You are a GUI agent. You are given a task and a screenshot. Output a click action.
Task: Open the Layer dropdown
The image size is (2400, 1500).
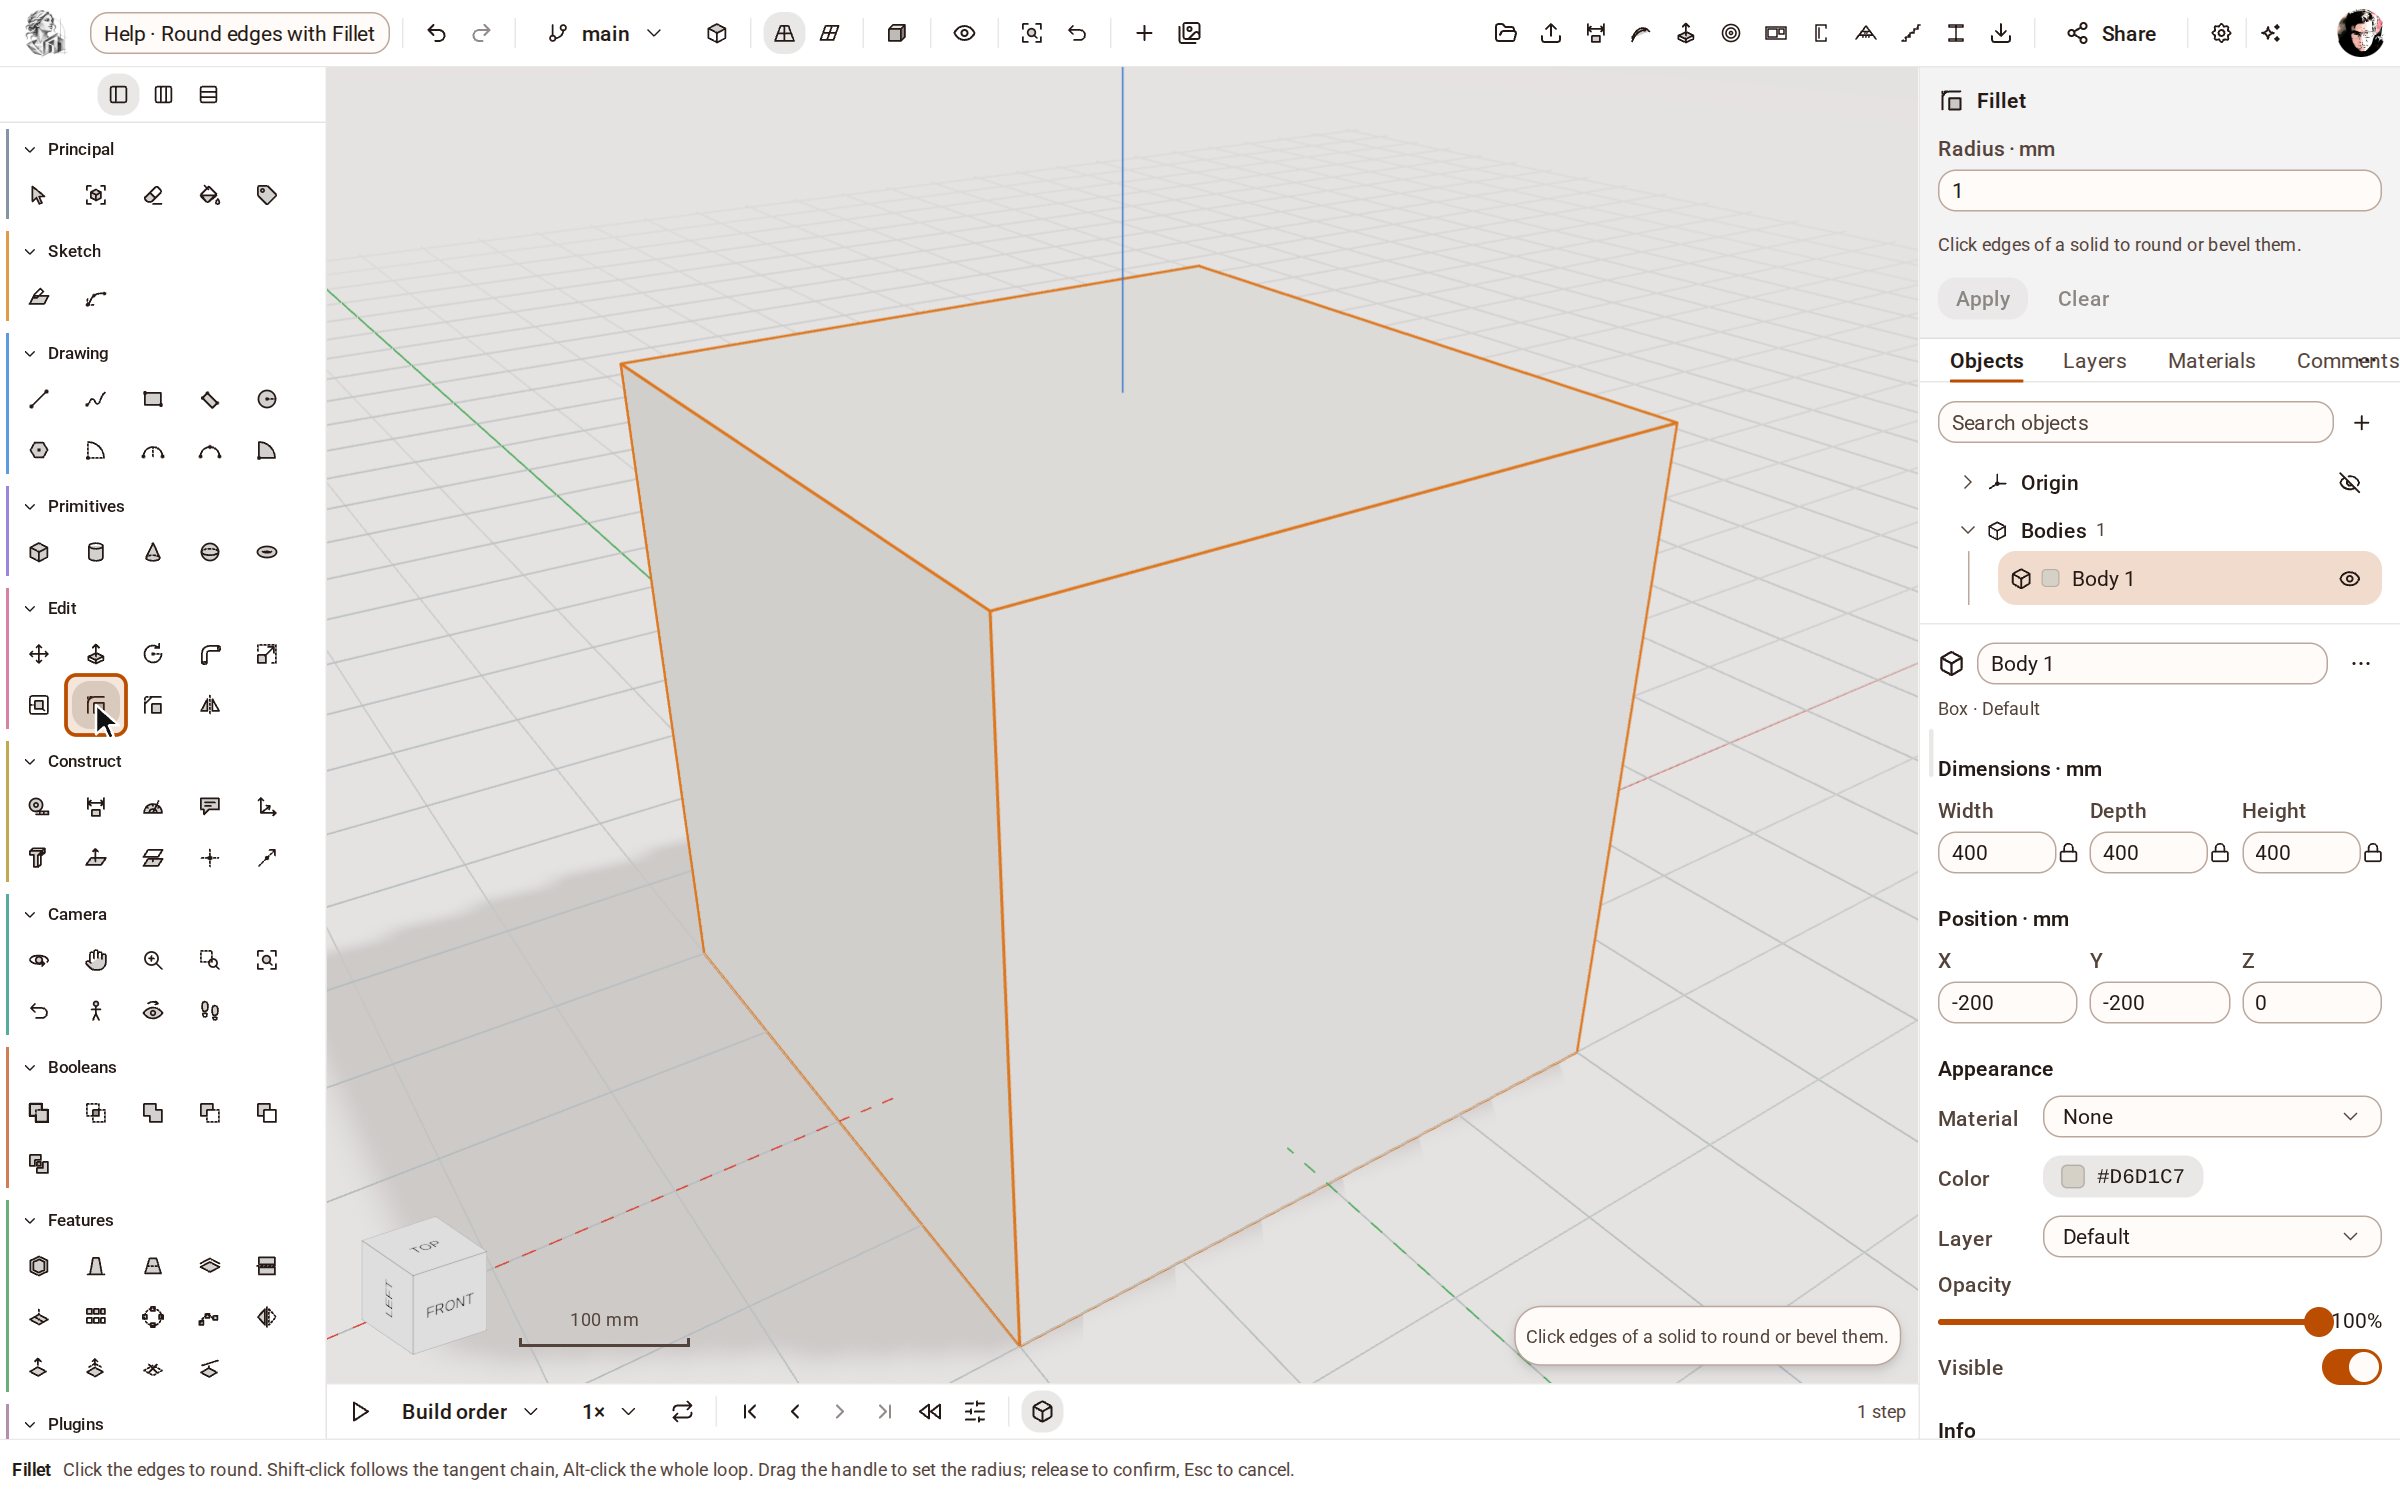pyautogui.click(x=2212, y=1237)
